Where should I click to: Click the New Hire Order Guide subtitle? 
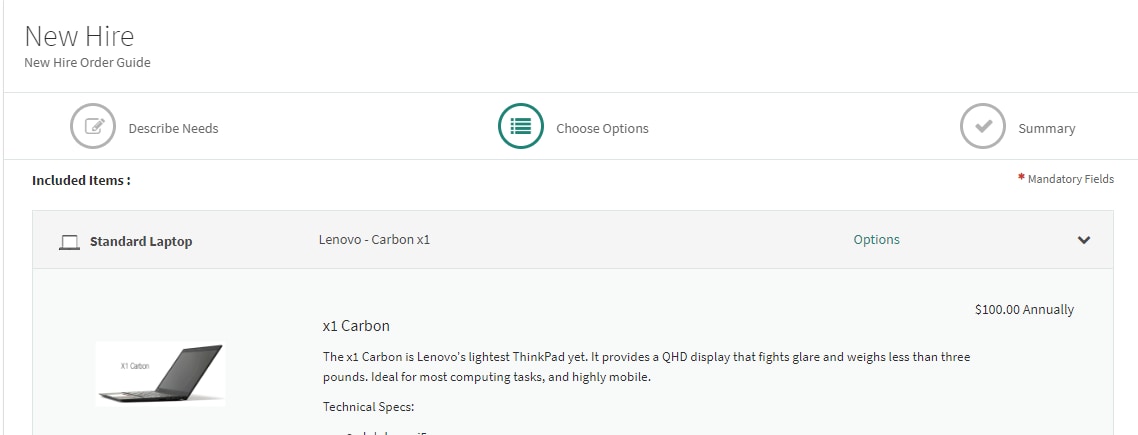[87, 62]
